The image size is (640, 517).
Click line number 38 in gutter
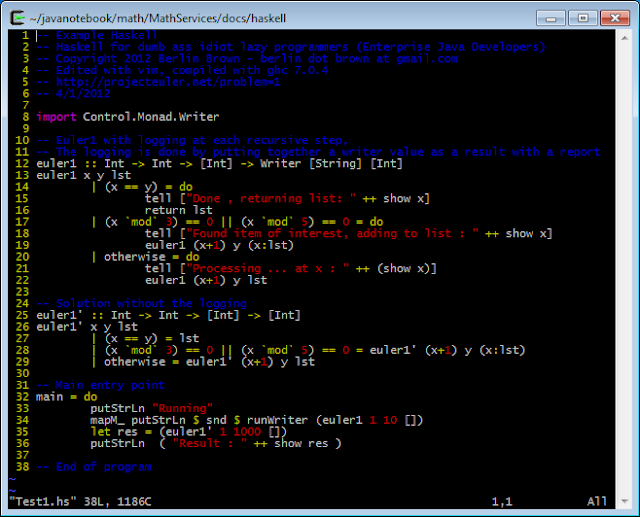pos(22,467)
